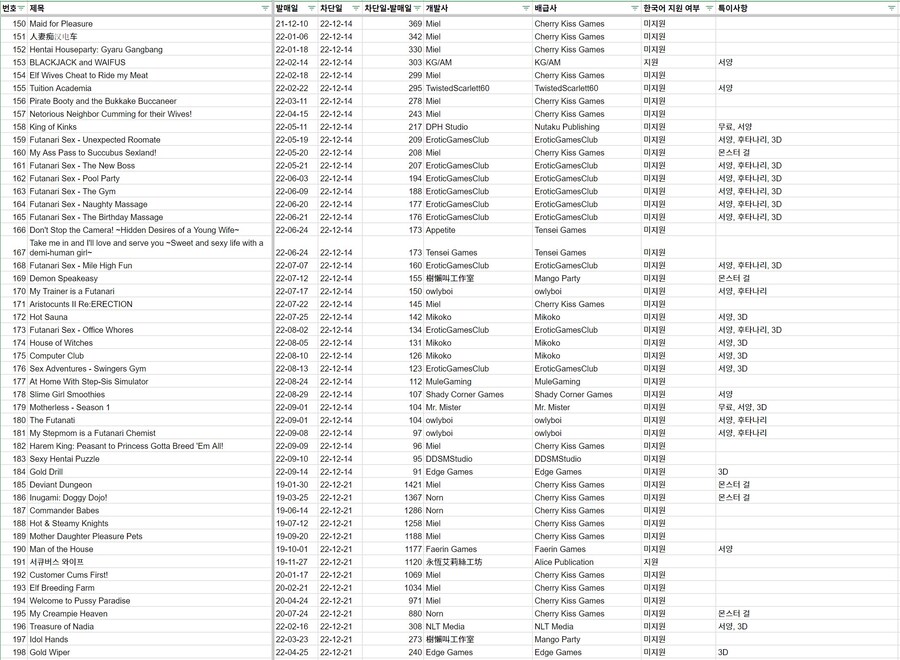
Task: Select the 'Deviant Dungeon' title cell
Action: [x=149, y=485]
